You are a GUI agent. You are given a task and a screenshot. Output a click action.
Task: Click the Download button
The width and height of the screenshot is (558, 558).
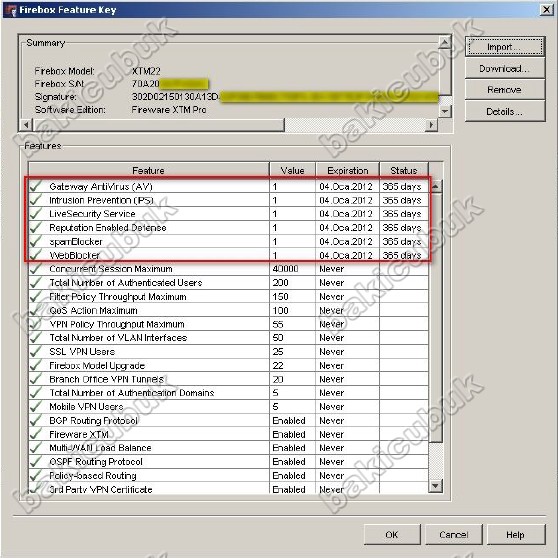505,68
